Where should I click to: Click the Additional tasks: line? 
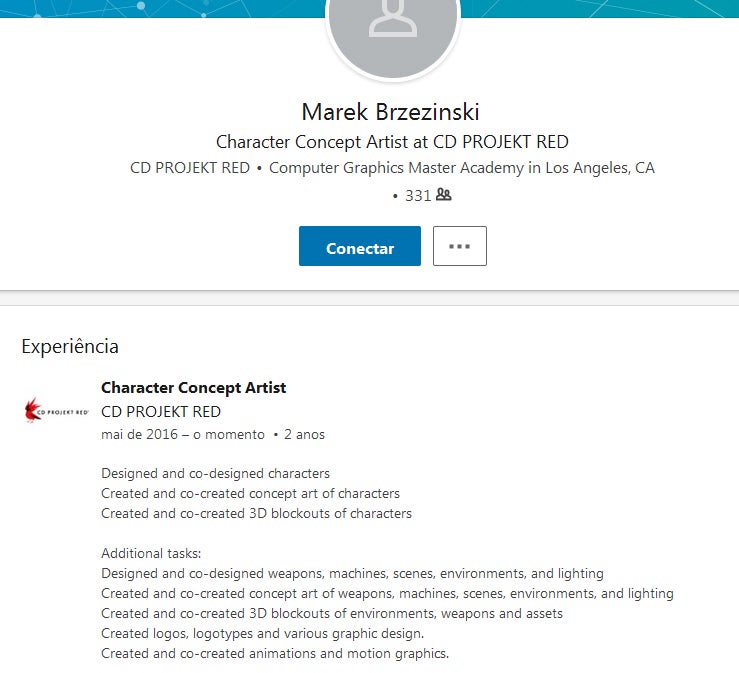click(x=151, y=553)
